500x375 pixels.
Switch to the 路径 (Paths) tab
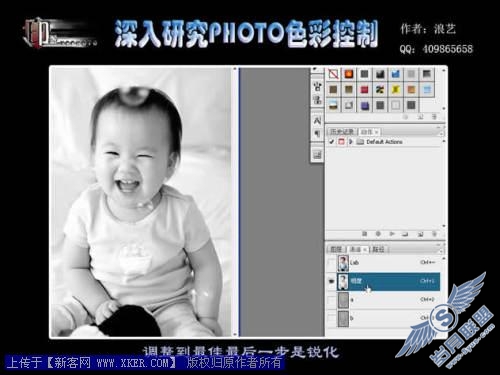(x=378, y=249)
